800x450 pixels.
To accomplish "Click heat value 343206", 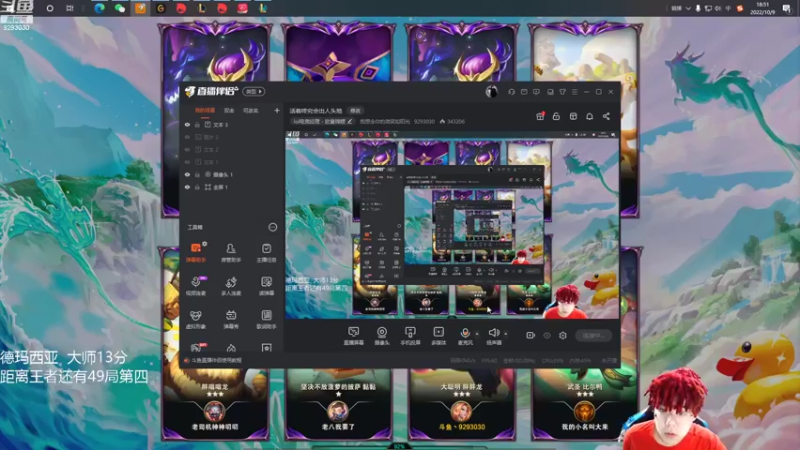I will tap(456, 121).
